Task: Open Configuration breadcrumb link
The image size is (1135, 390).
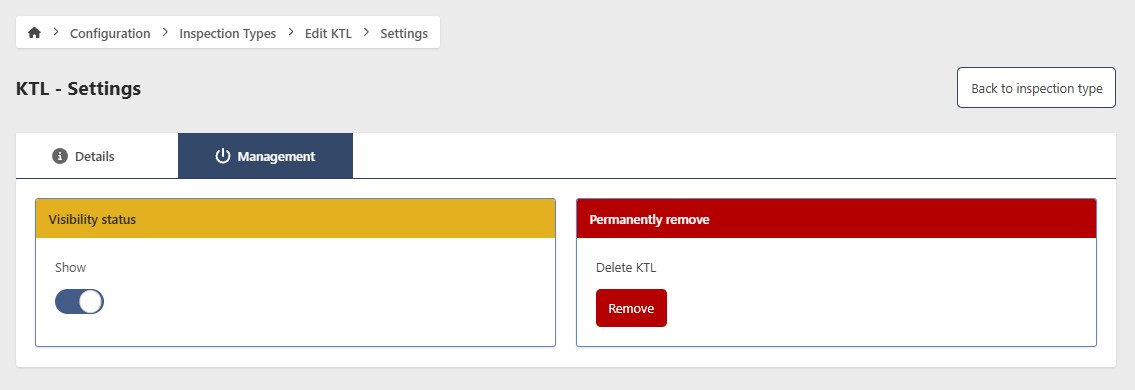Action: 110,33
